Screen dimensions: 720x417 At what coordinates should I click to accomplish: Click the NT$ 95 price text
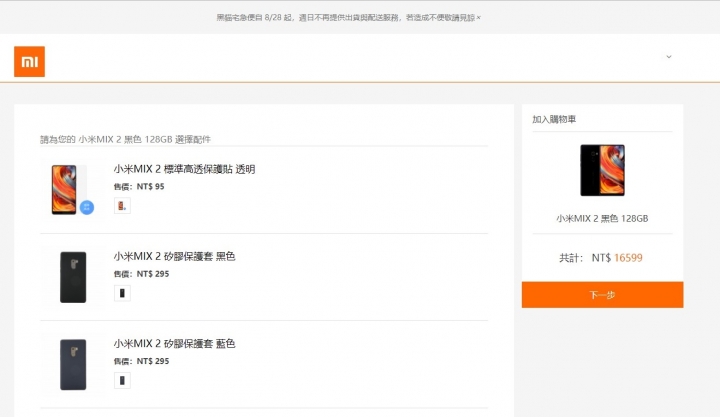pos(150,186)
